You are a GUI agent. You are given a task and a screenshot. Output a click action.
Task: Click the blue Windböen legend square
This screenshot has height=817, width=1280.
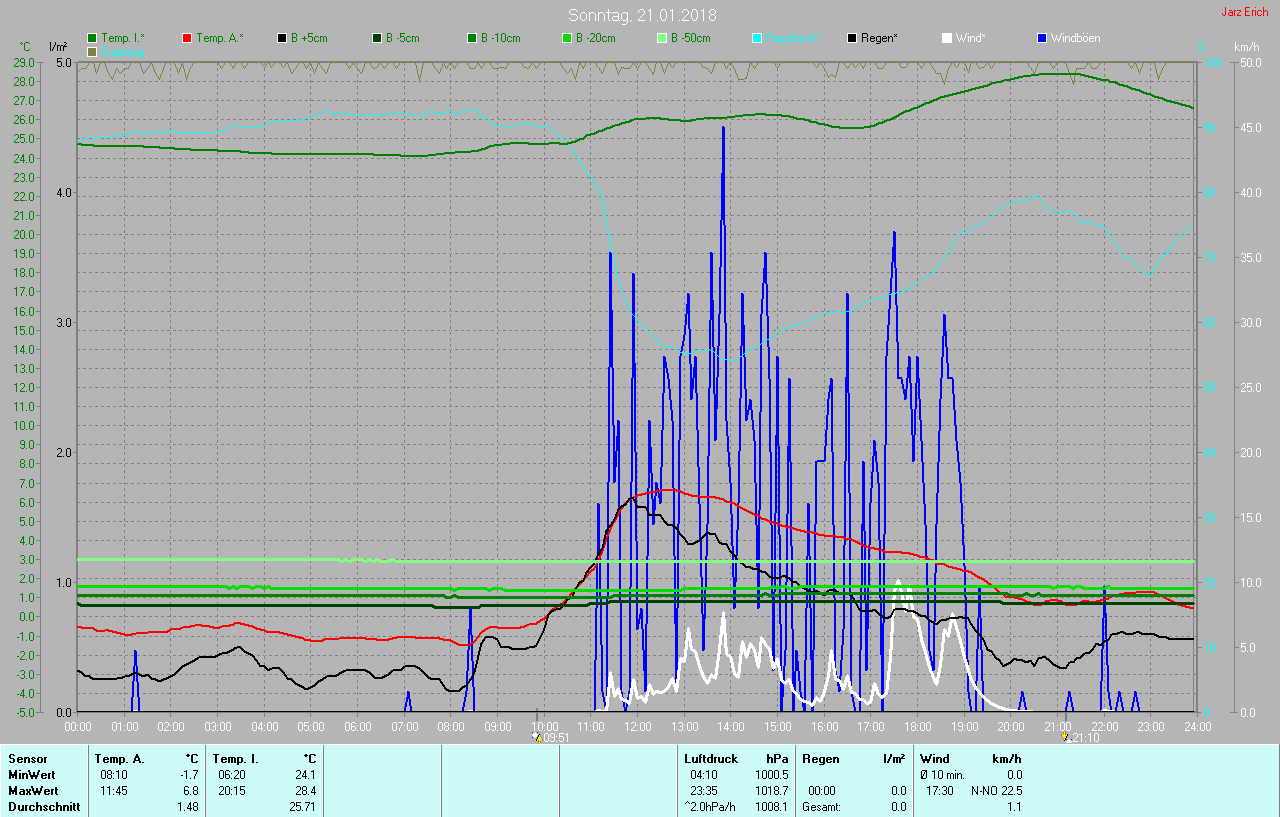1042,38
